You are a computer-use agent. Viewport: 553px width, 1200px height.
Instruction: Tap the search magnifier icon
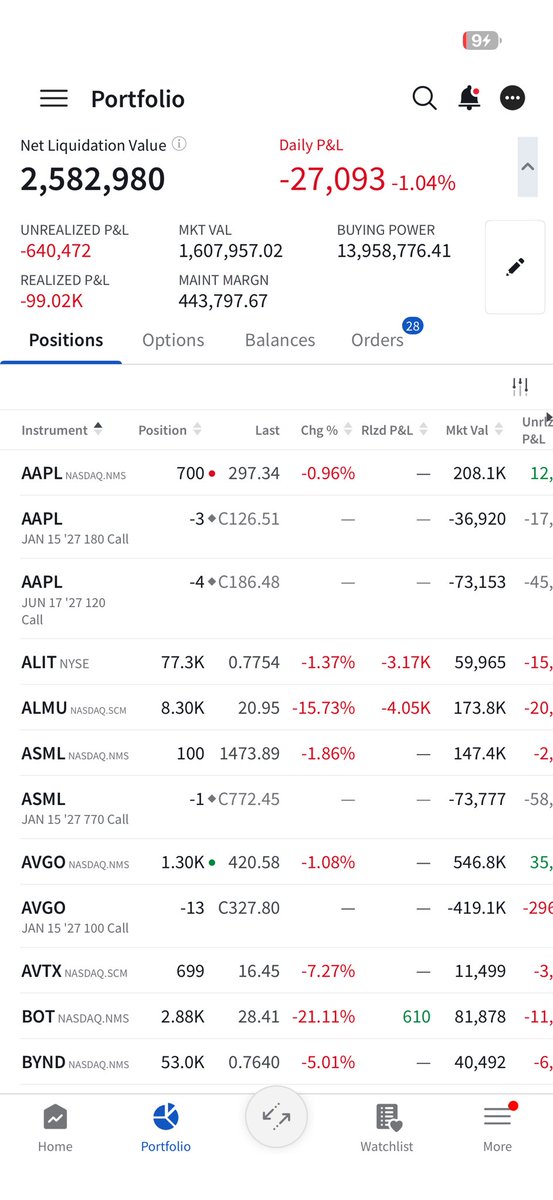(425, 98)
